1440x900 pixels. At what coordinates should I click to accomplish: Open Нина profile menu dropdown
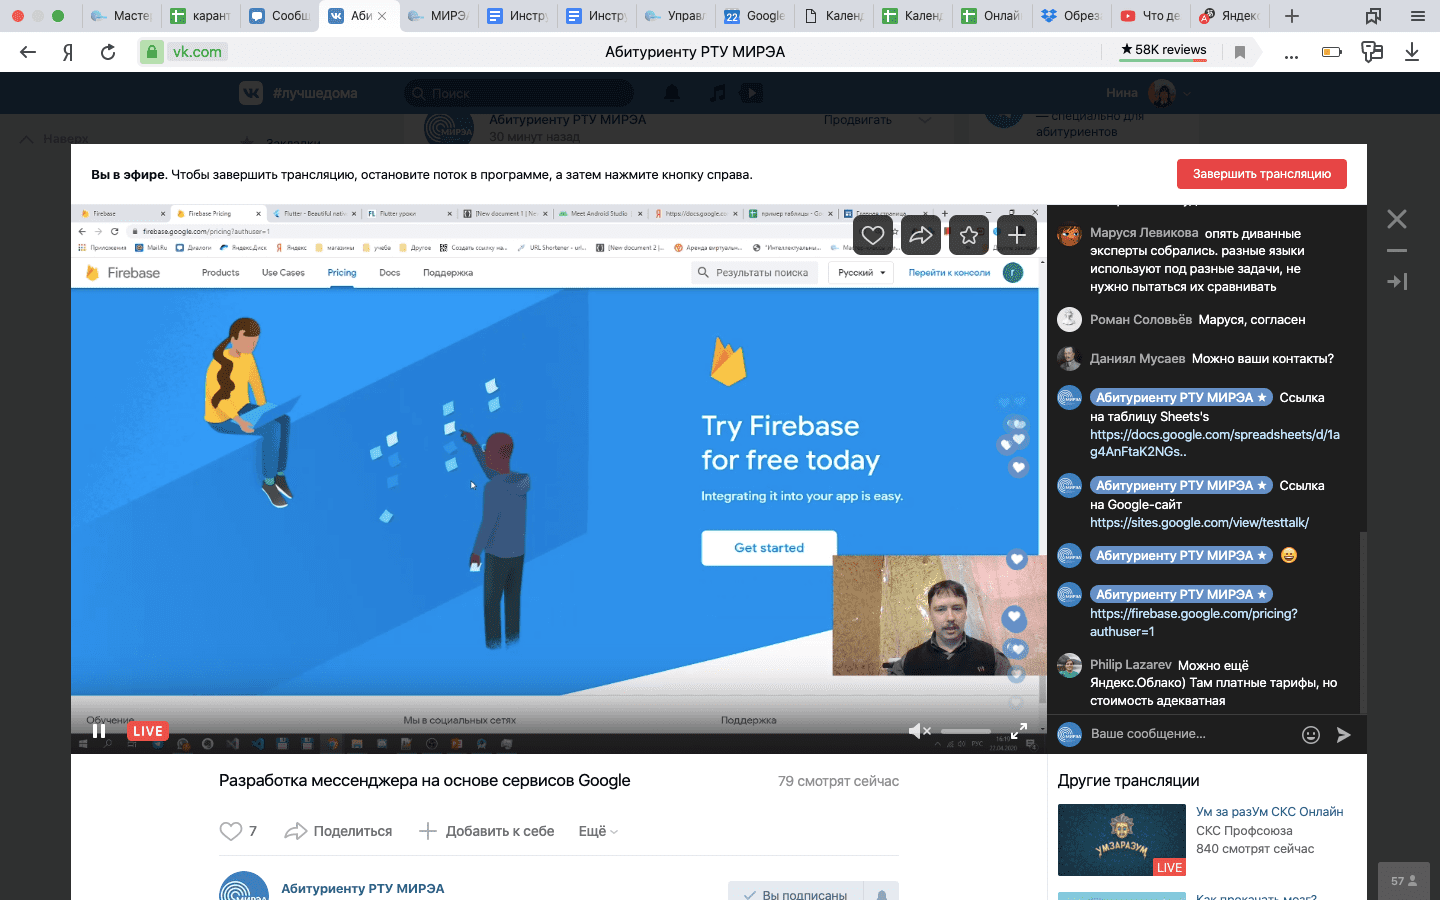coord(1149,93)
